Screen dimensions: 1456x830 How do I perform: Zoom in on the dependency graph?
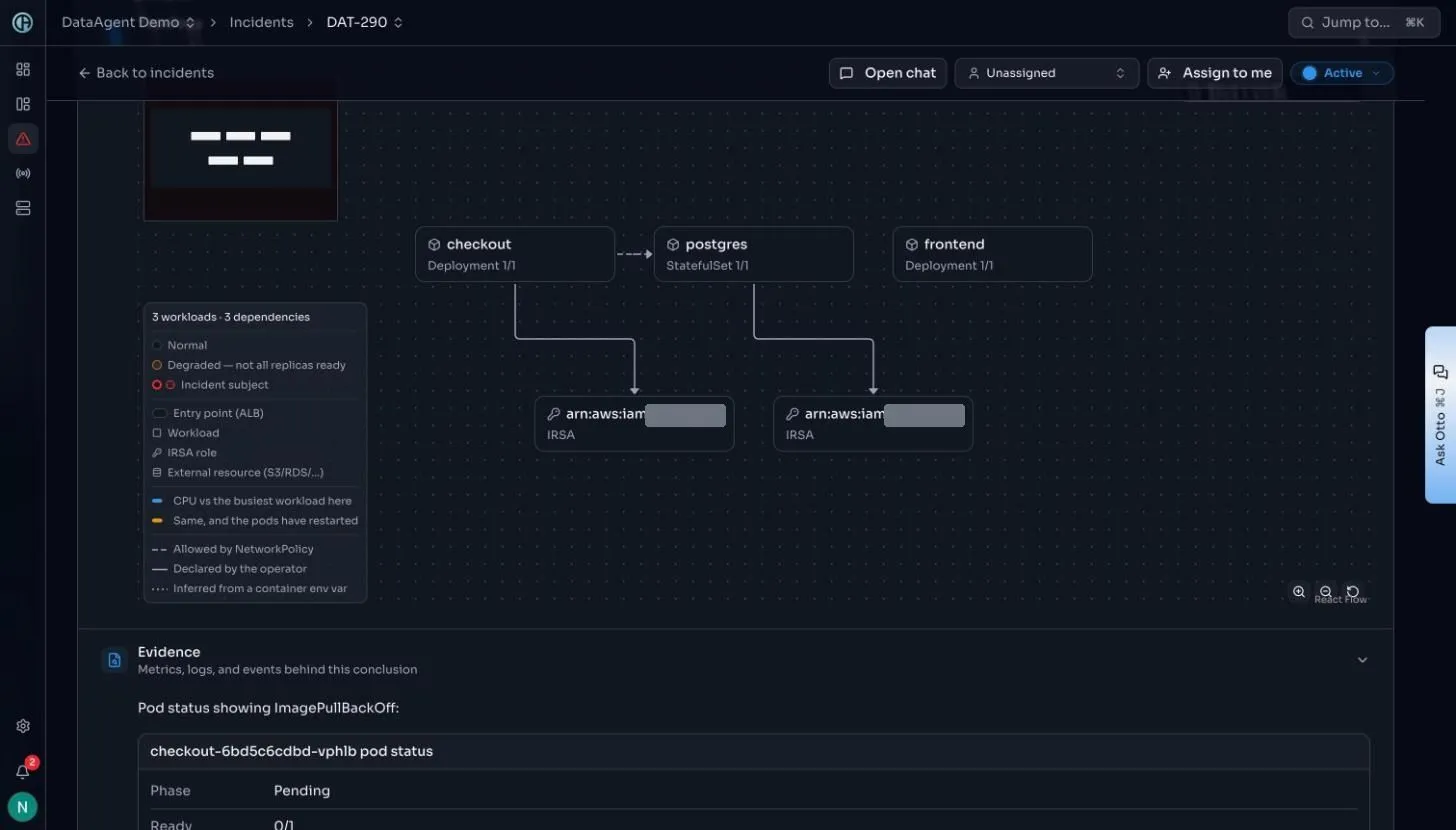pos(1299,592)
